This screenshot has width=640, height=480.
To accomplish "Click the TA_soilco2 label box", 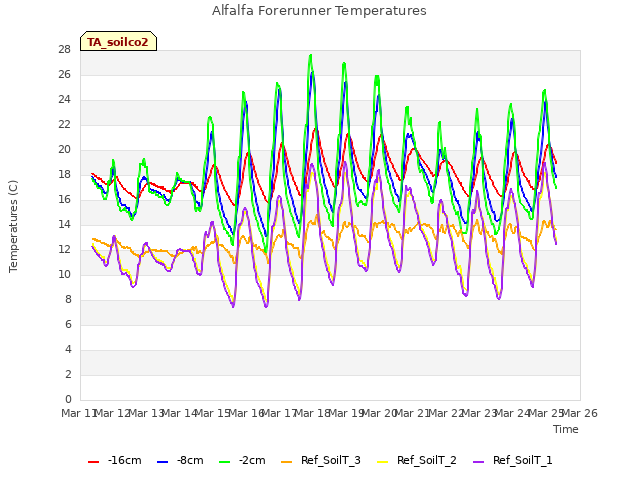I will [118, 41].
